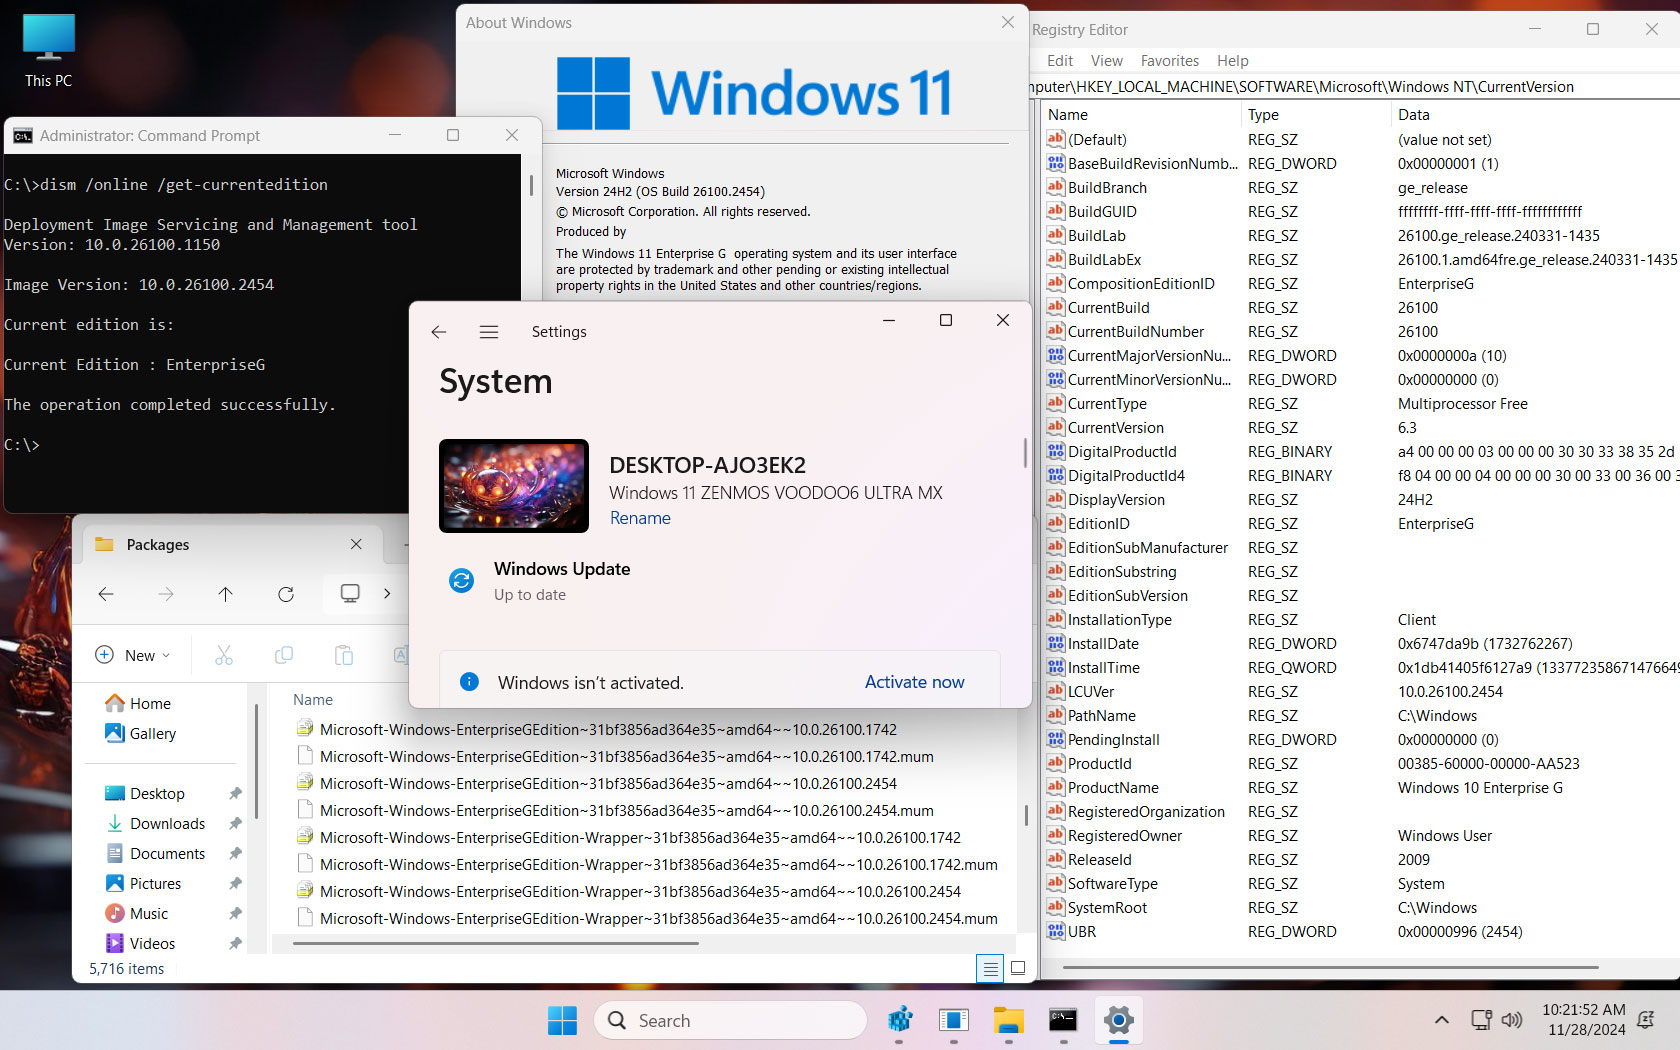This screenshot has height=1050, width=1680.
Task: Click the Windows Update sync icon
Action: tap(461, 580)
